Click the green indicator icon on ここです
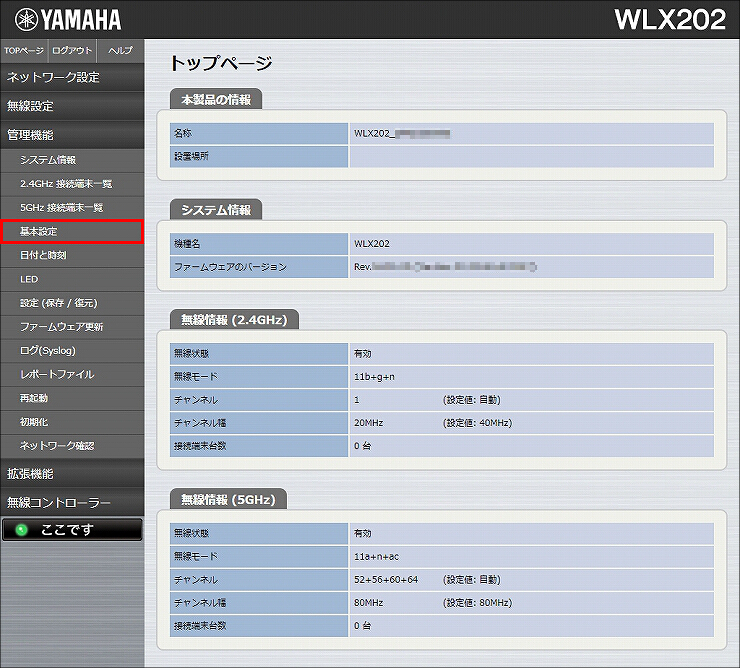The height and width of the screenshot is (668, 740). click(22, 530)
